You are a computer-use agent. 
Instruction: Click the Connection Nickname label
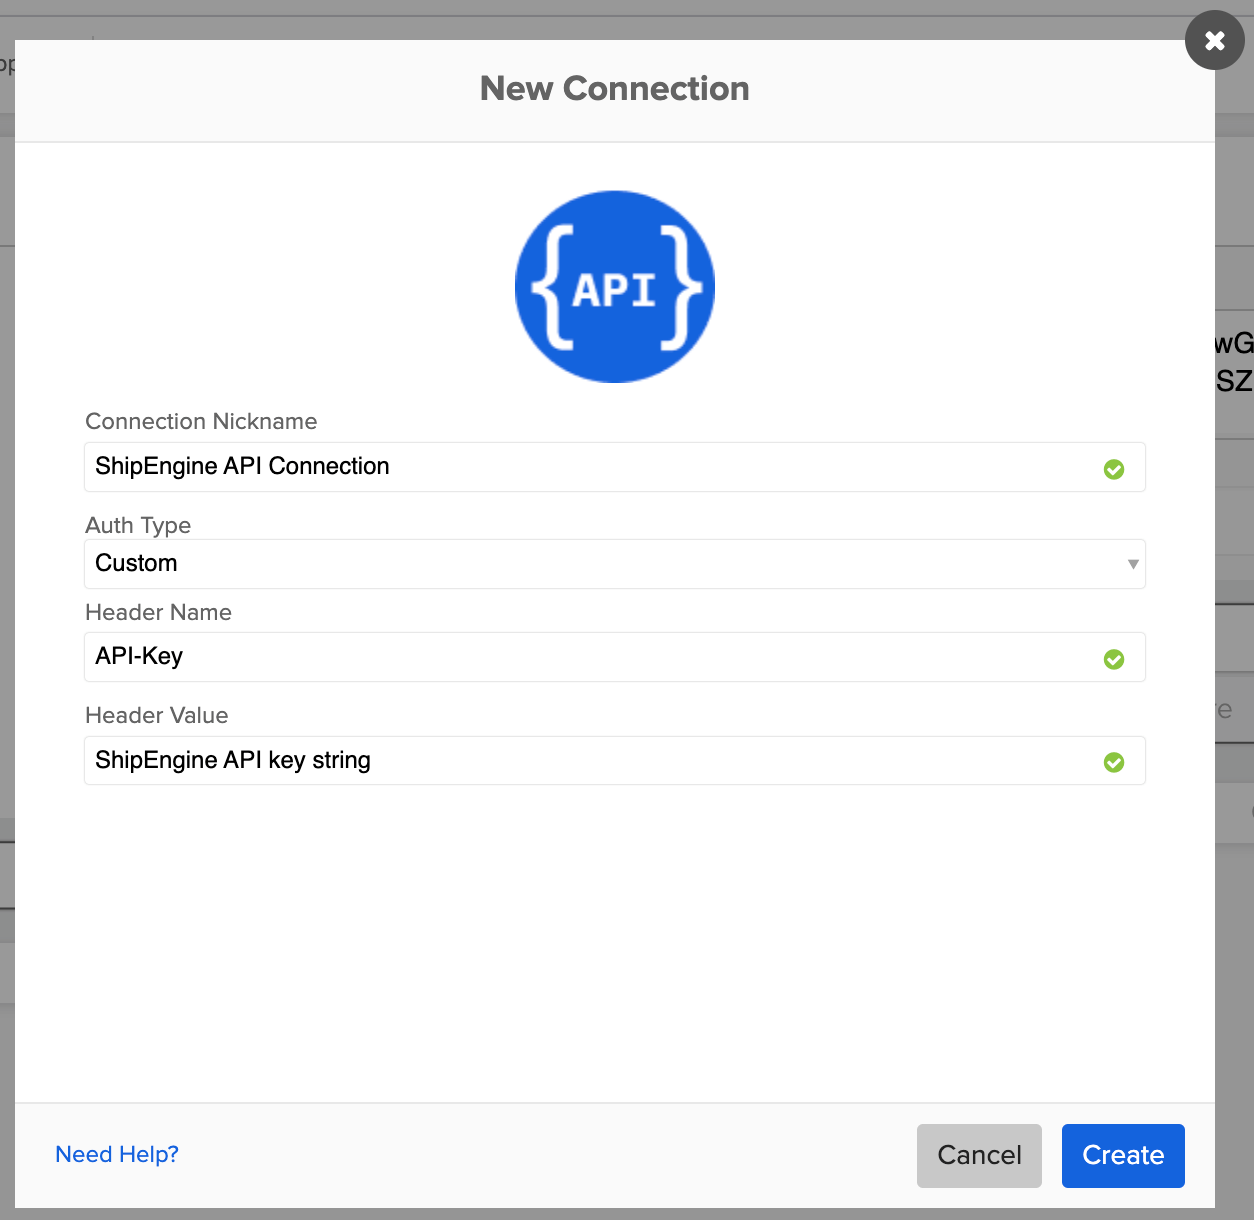tap(201, 421)
